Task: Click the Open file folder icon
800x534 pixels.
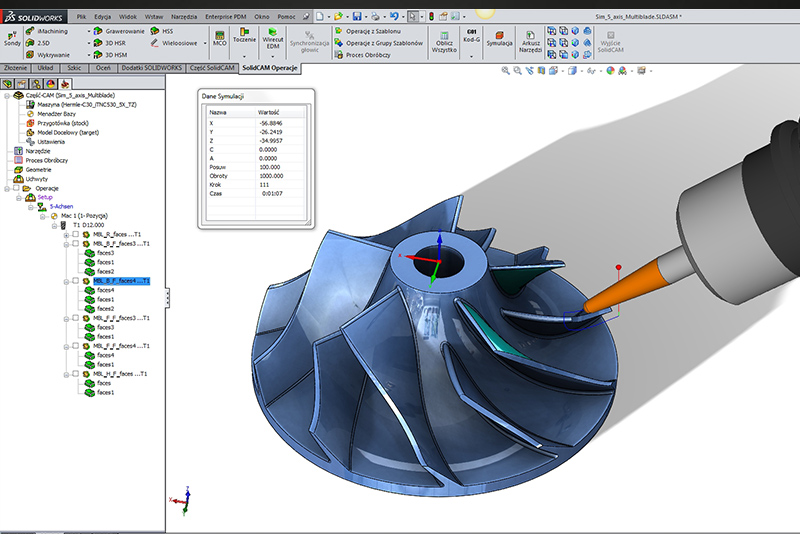Action: pos(338,16)
